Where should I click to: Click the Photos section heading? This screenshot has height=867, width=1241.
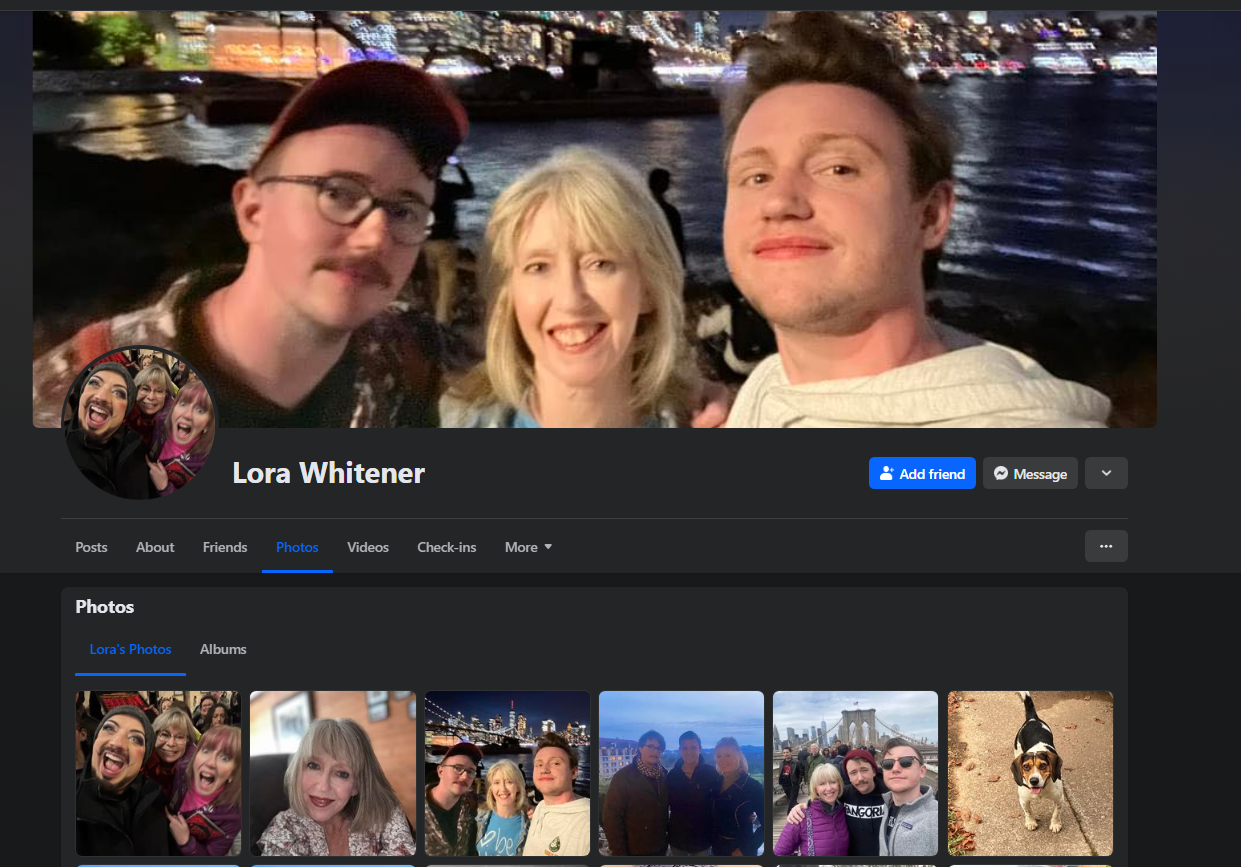(105, 607)
